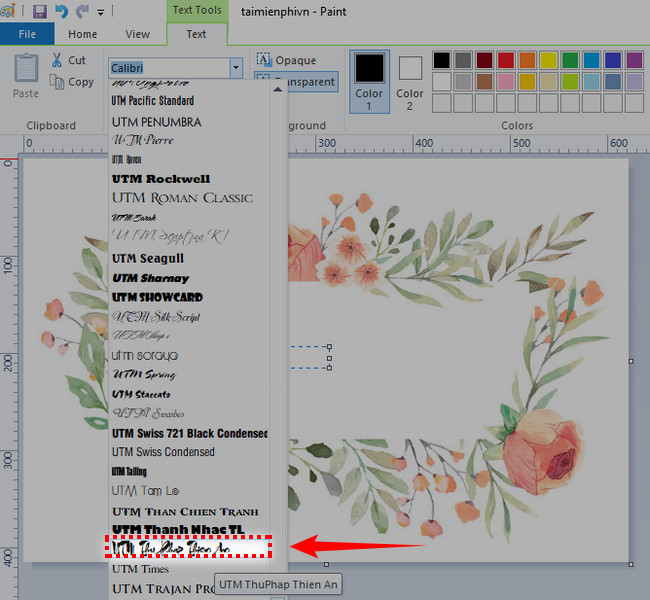This screenshot has width=650, height=600.
Task: Click the Cut scissors icon
Action: pyautogui.click(x=57, y=60)
